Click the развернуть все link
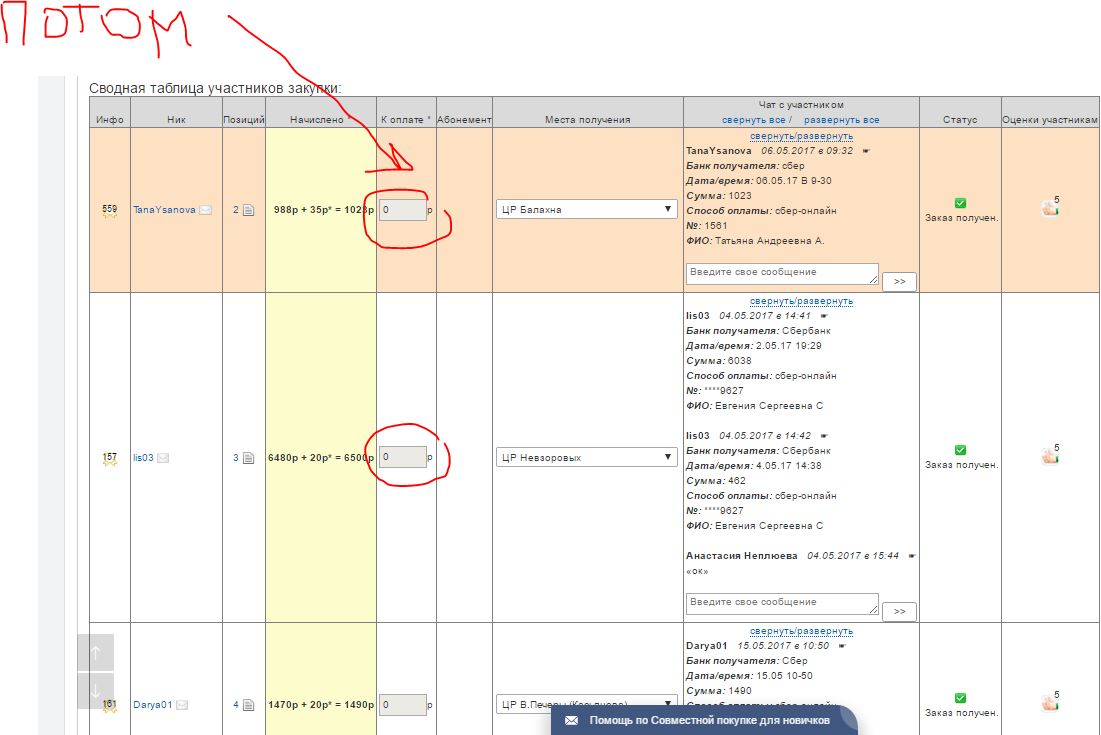This screenshot has height=735, width=1101. click(841, 120)
